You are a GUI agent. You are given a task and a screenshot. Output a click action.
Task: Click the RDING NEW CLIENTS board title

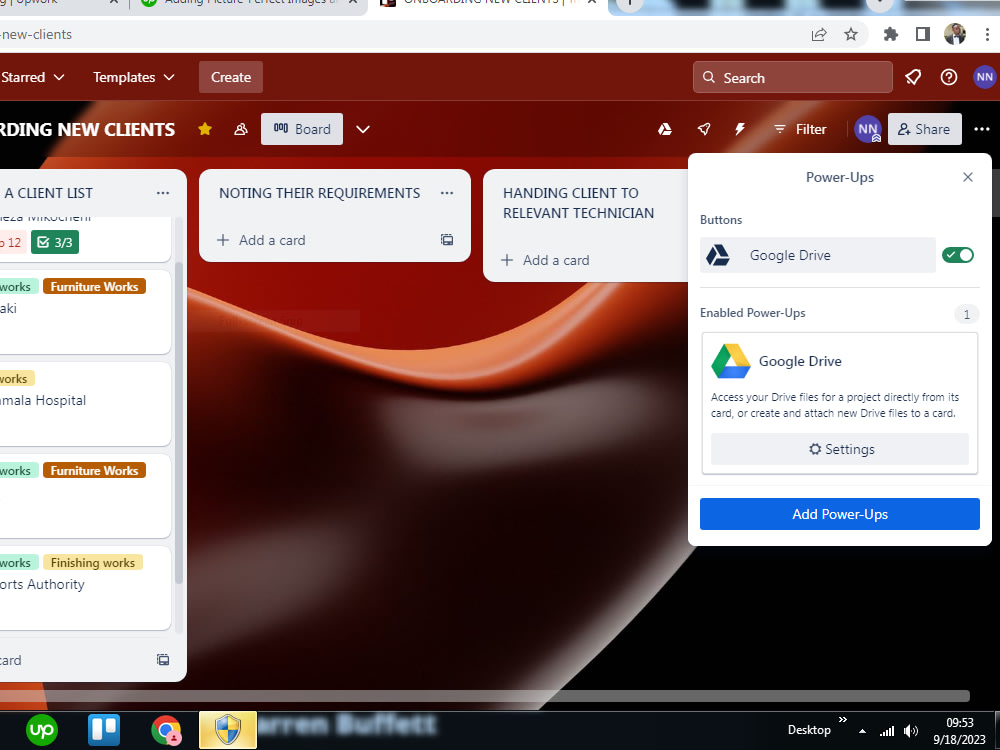[x=87, y=129]
